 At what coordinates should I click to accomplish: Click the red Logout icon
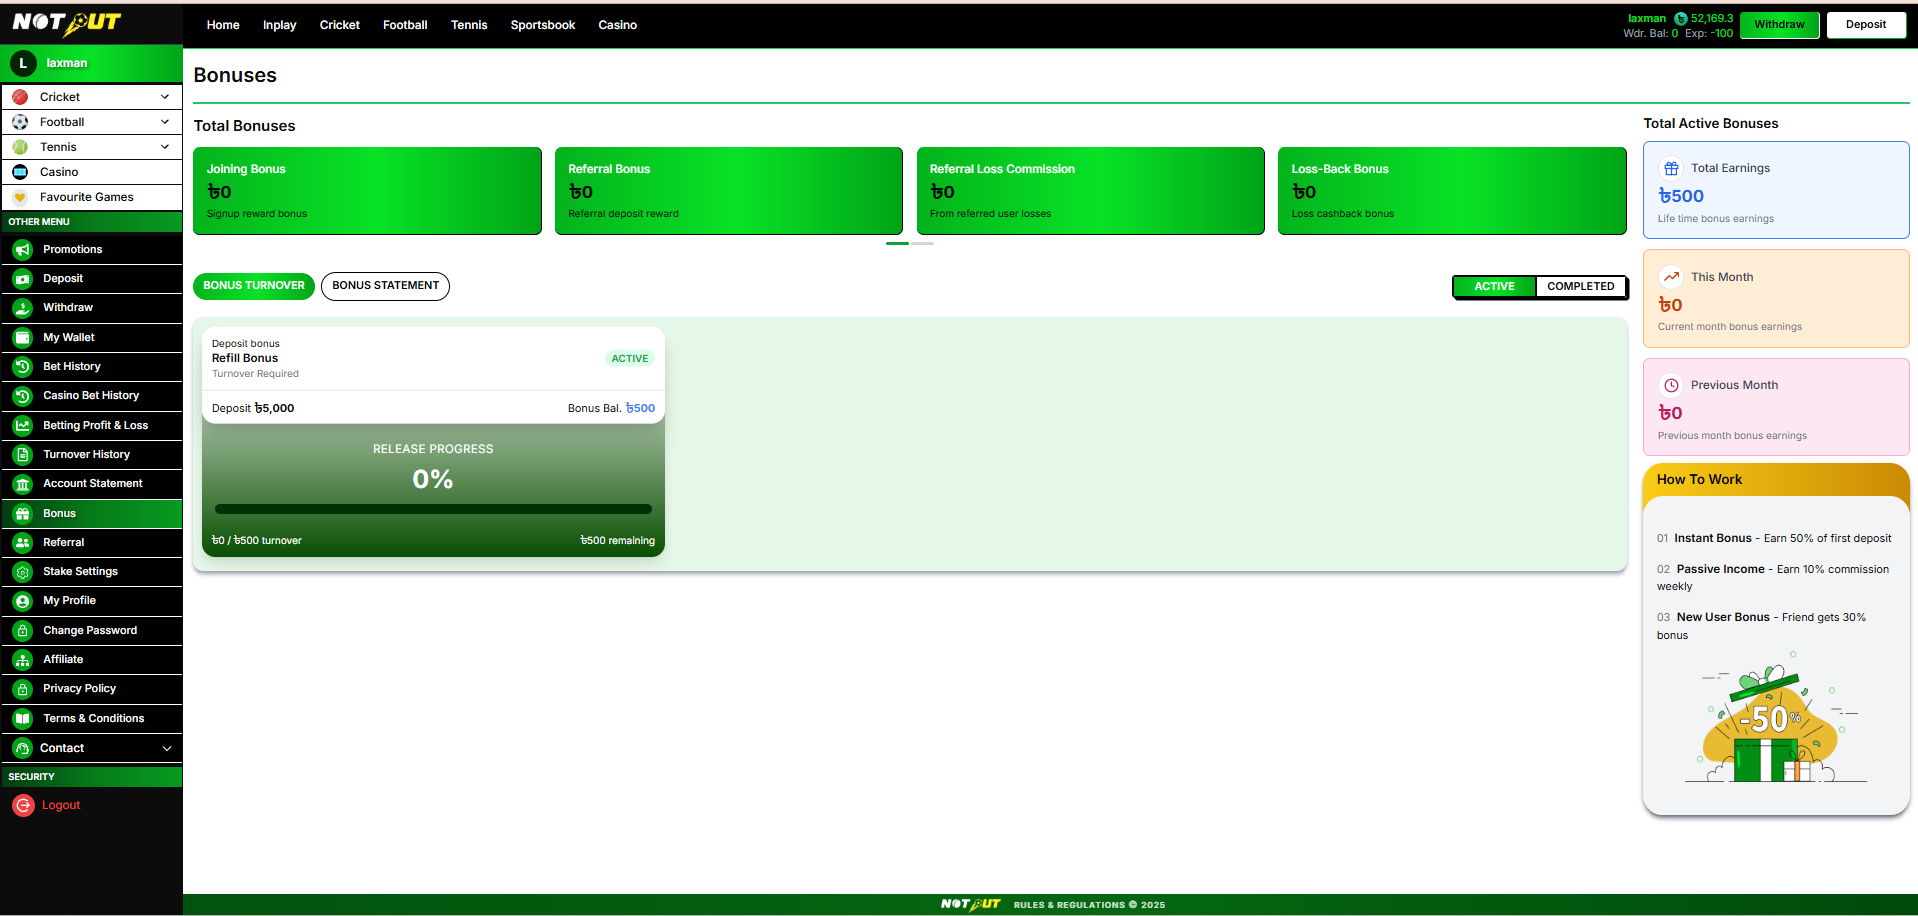[23, 805]
